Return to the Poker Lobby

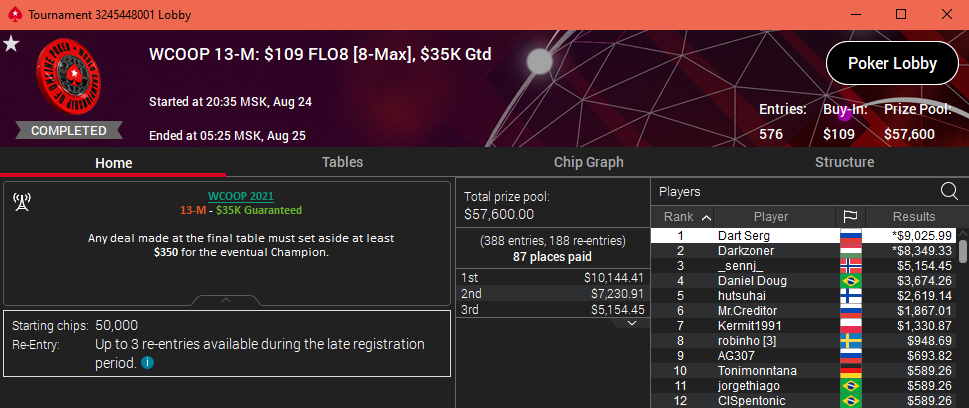[x=892, y=63]
